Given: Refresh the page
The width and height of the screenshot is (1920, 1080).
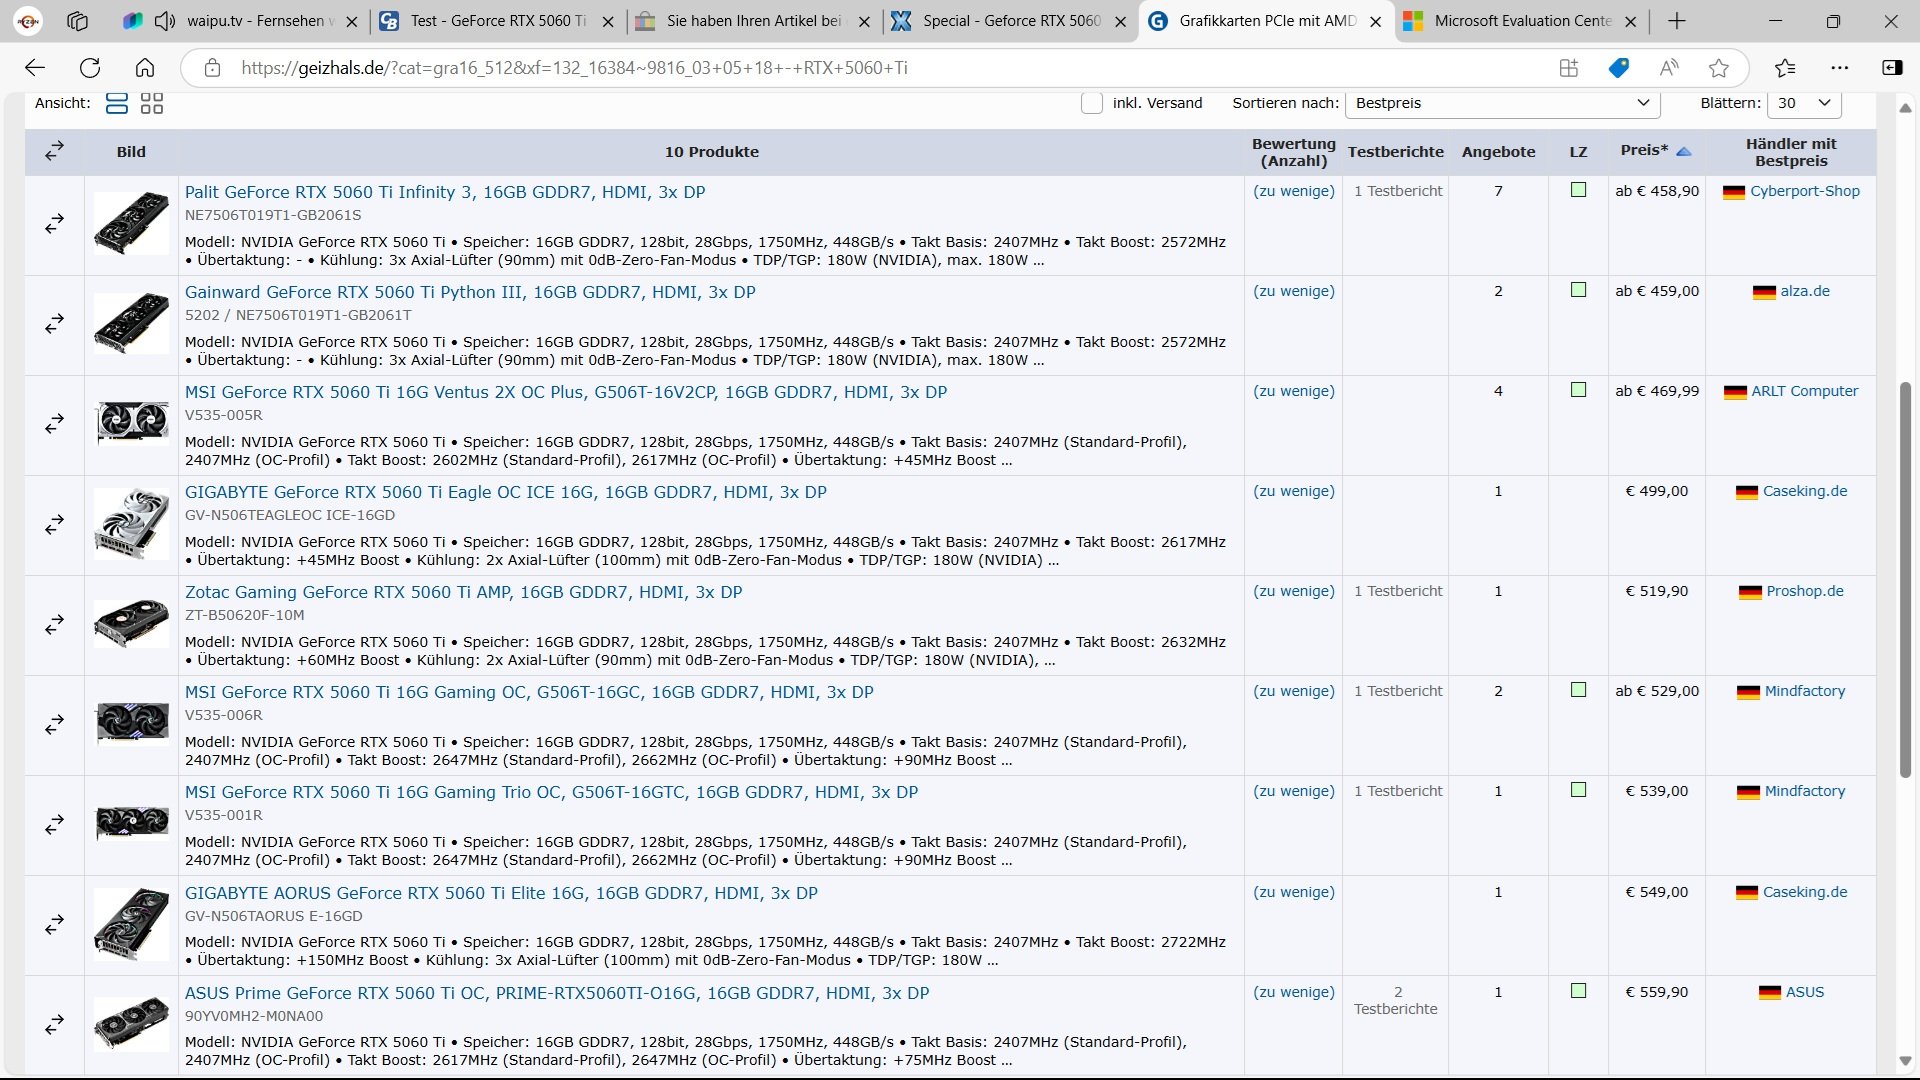Looking at the screenshot, I should click(x=90, y=68).
